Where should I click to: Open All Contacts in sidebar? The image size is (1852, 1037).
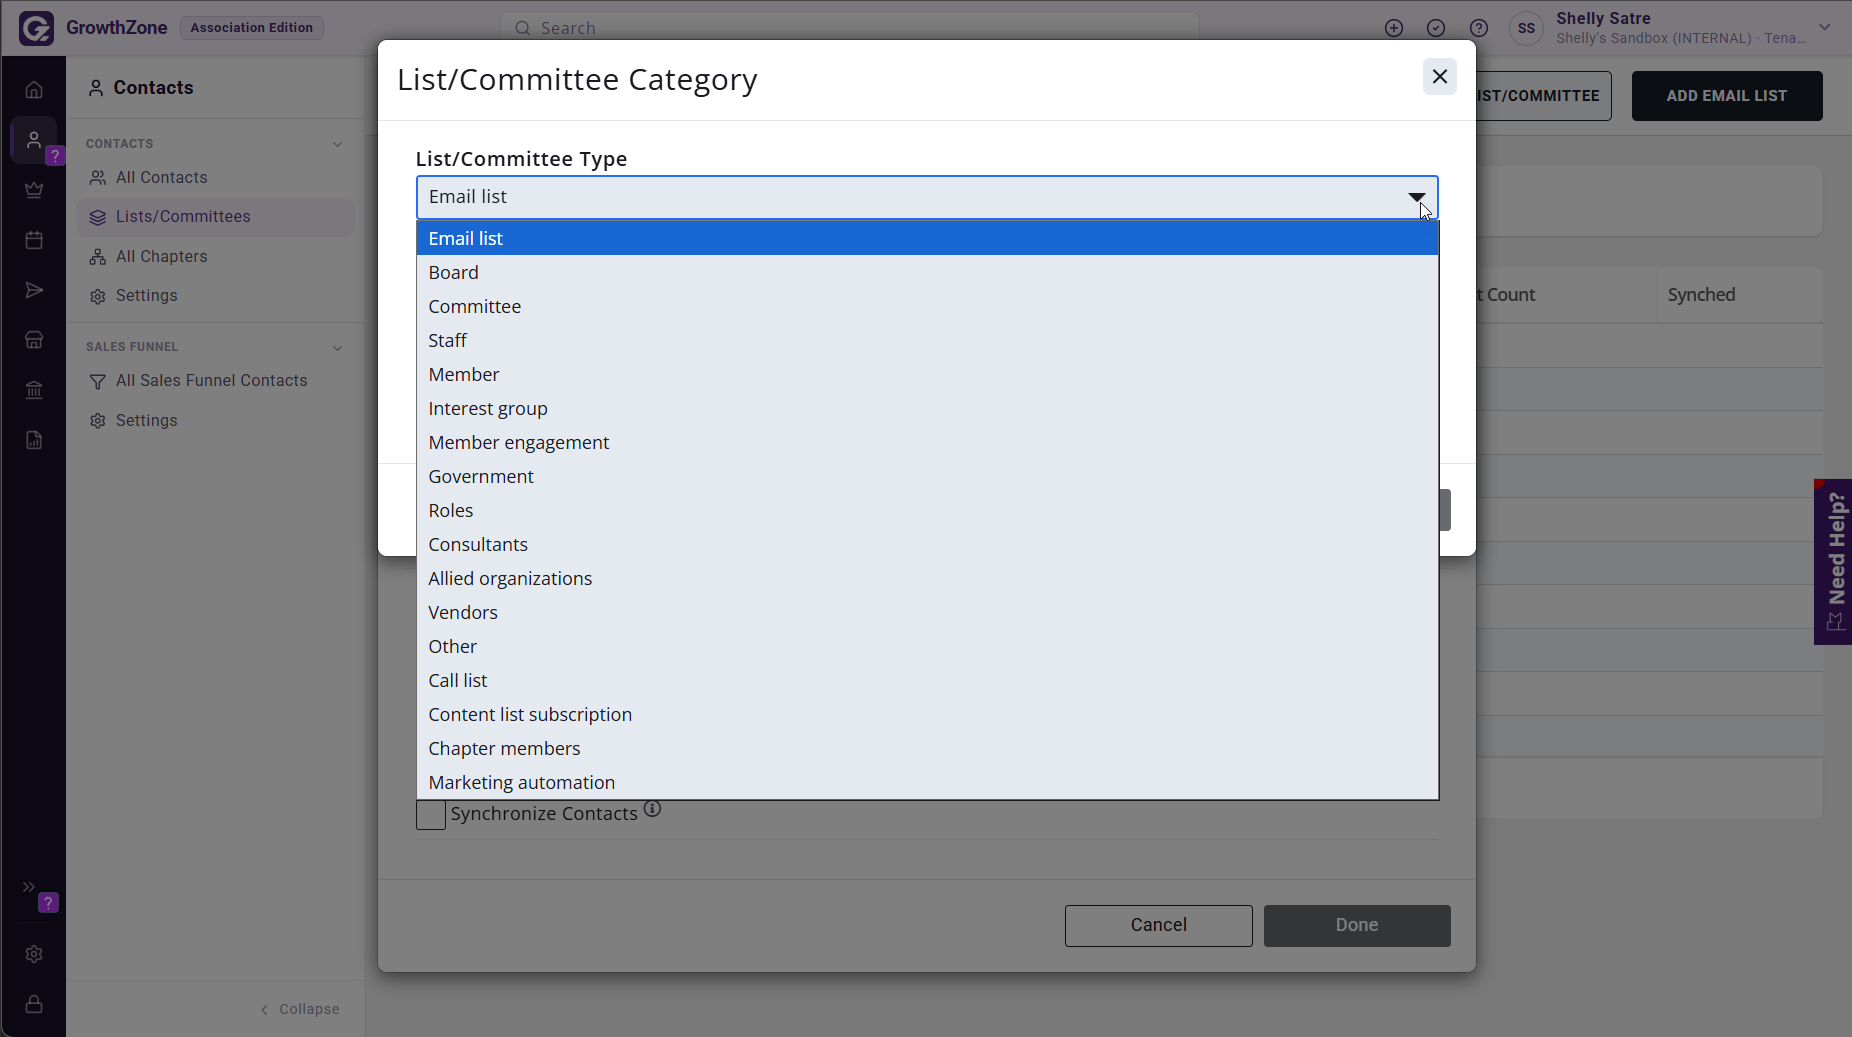(215, 177)
